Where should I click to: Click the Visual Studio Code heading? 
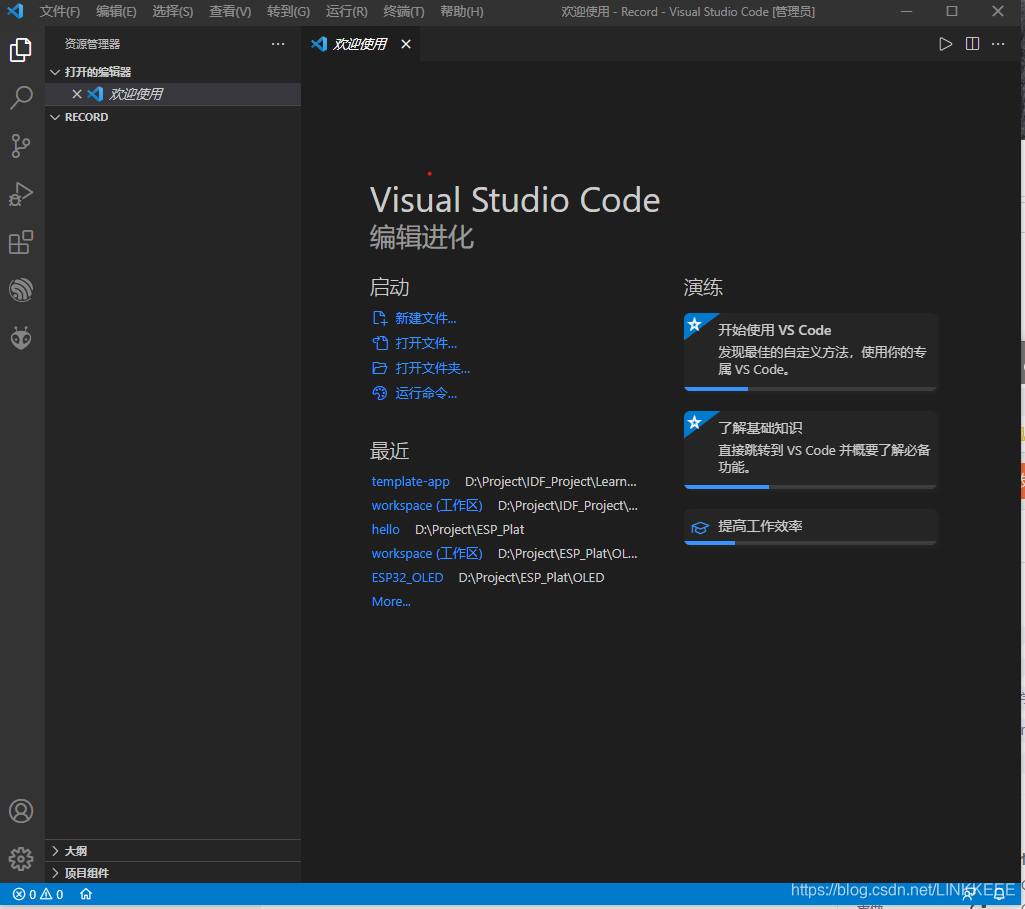(x=514, y=199)
